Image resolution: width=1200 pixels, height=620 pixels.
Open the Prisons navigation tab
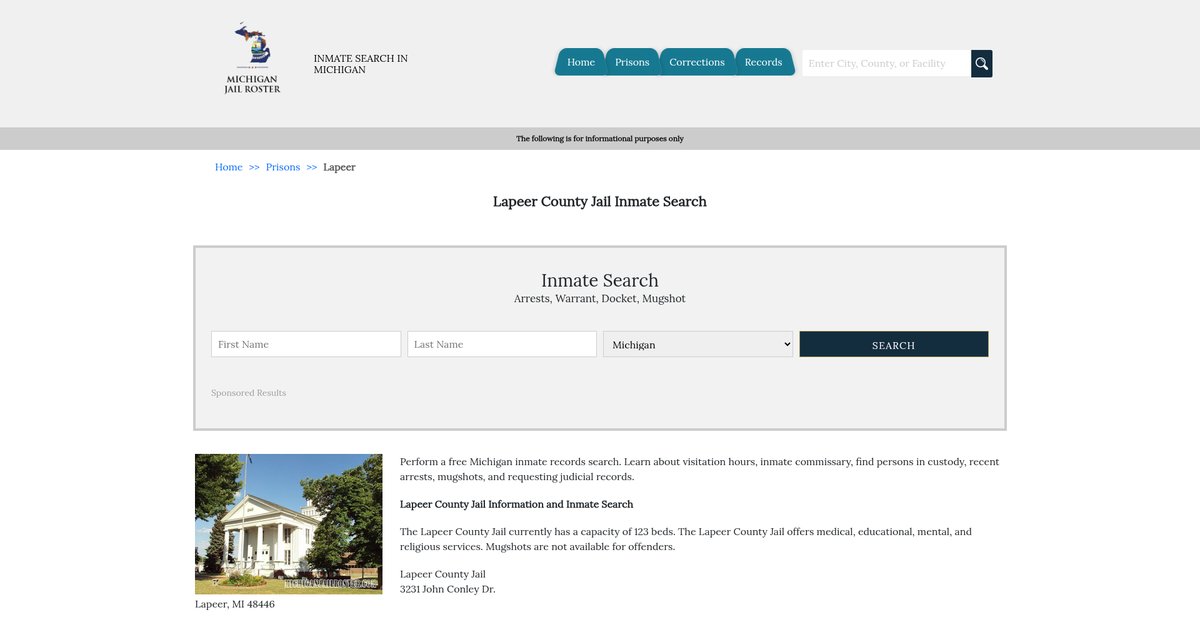632,62
